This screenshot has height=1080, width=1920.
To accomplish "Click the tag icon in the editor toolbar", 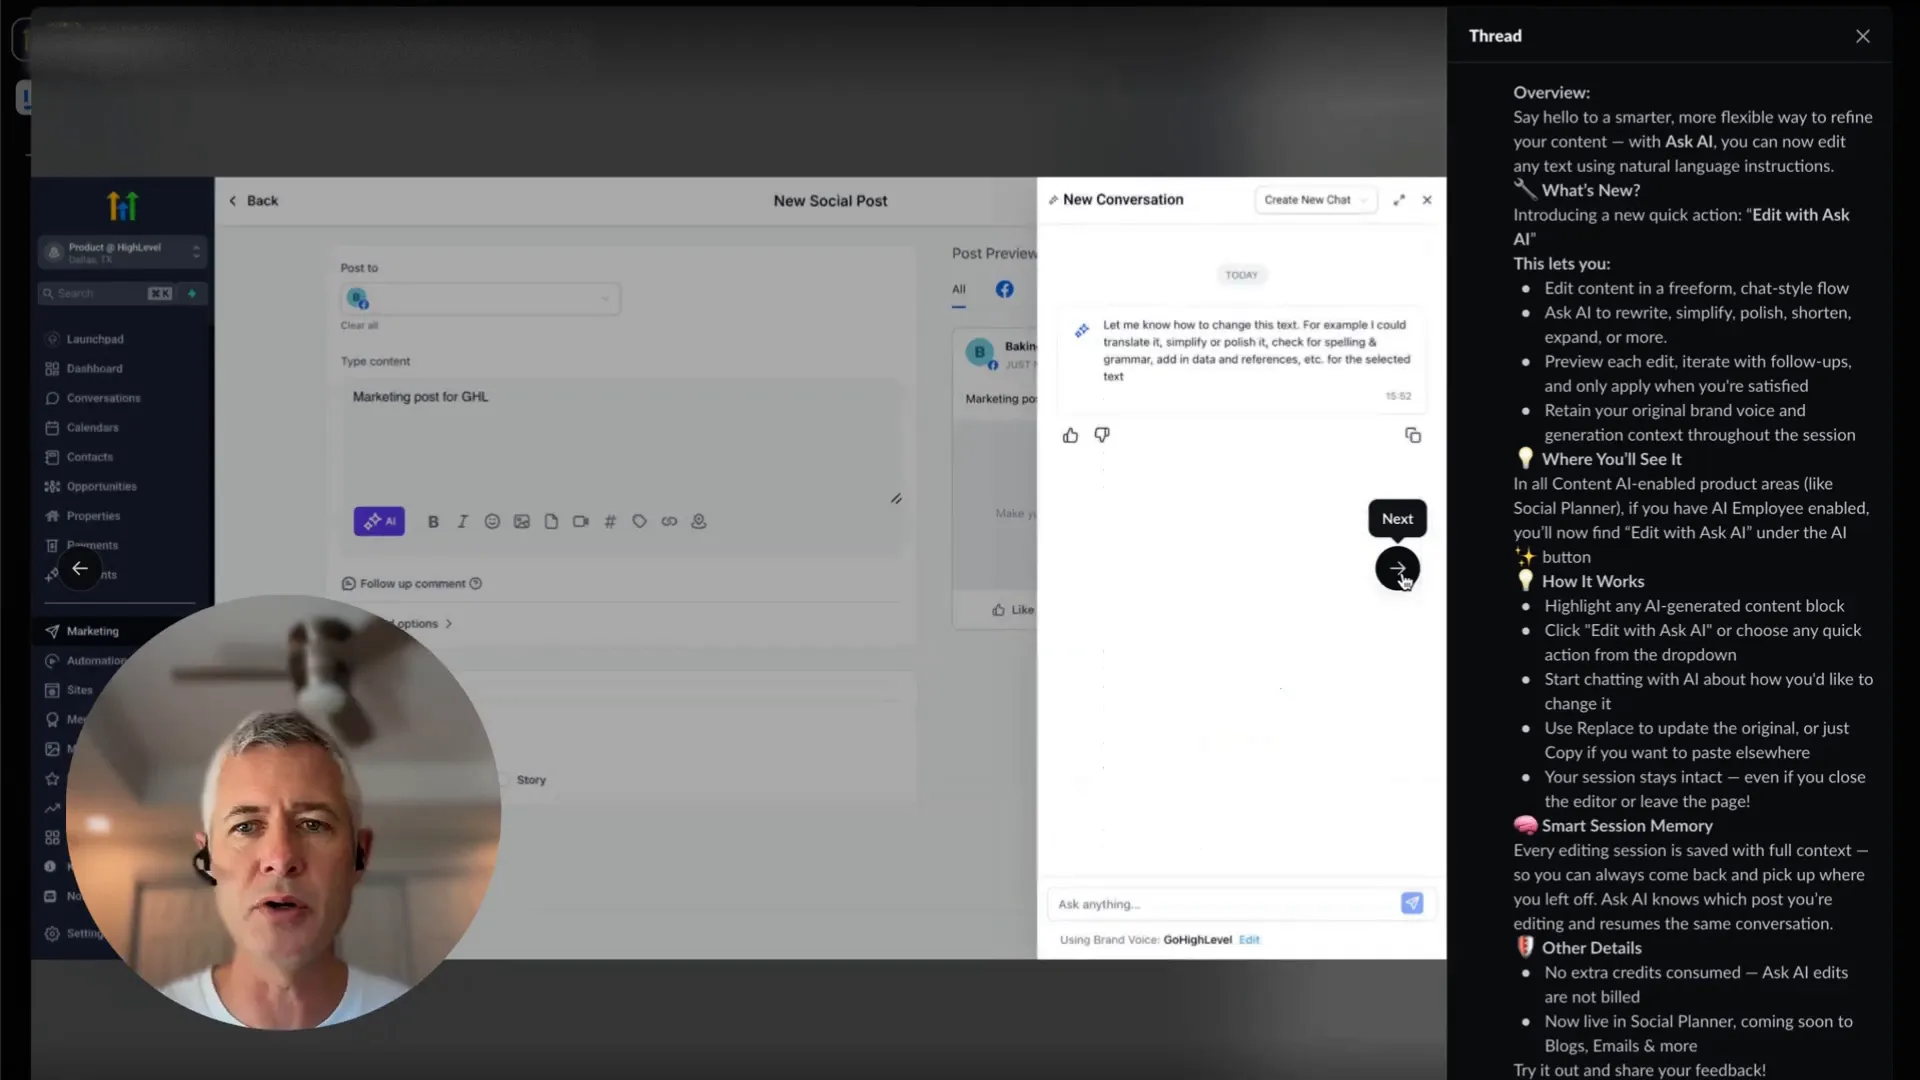I will click(639, 521).
